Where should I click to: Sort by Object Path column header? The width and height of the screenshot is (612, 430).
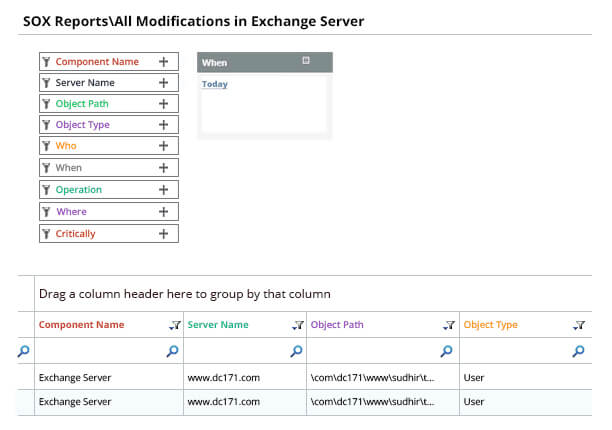tap(337, 325)
